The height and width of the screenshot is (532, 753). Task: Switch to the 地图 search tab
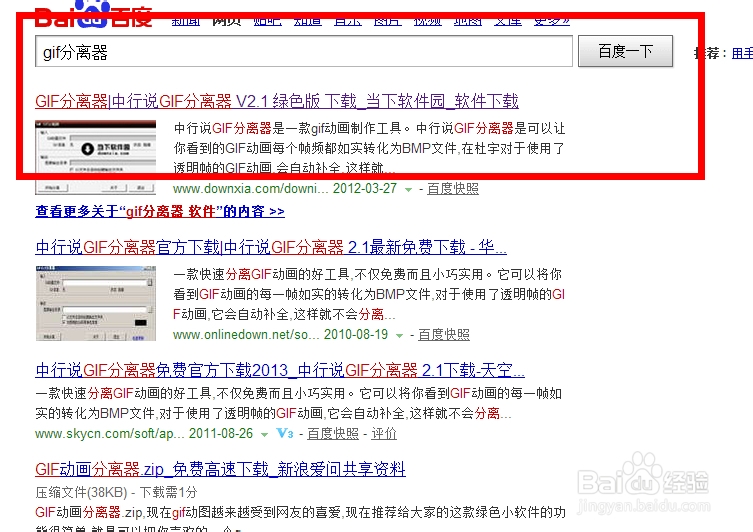468,21
